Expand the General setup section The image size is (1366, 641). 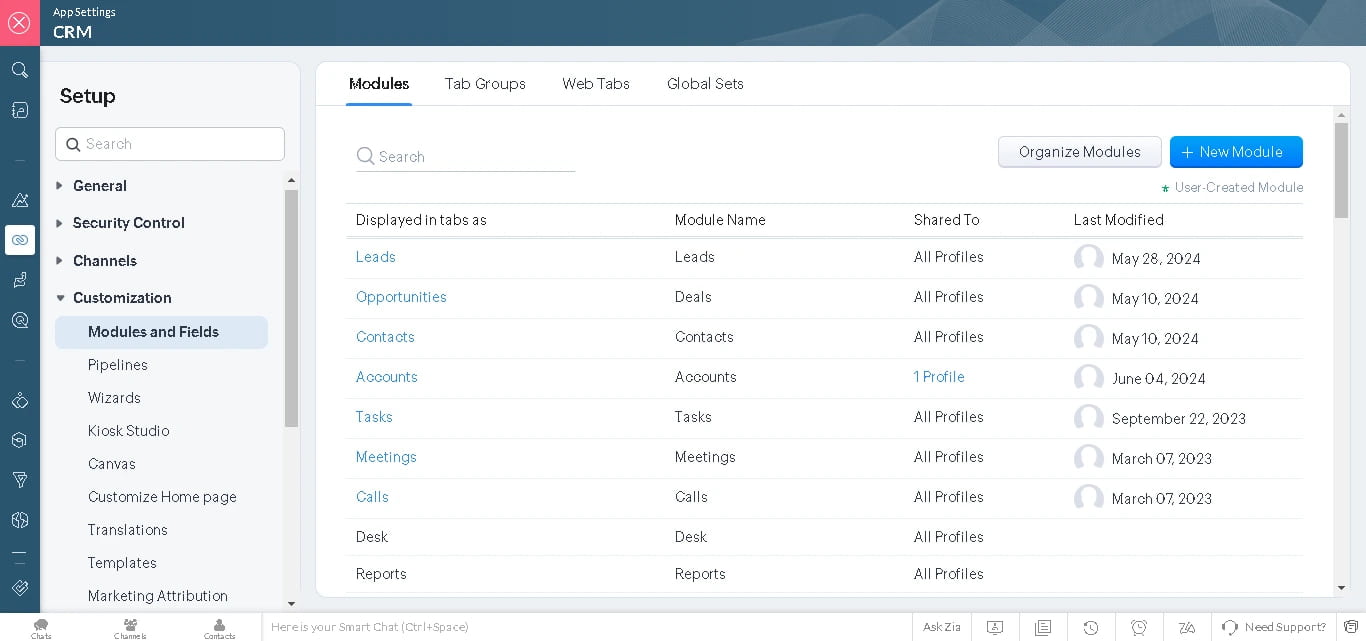[x=100, y=186]
